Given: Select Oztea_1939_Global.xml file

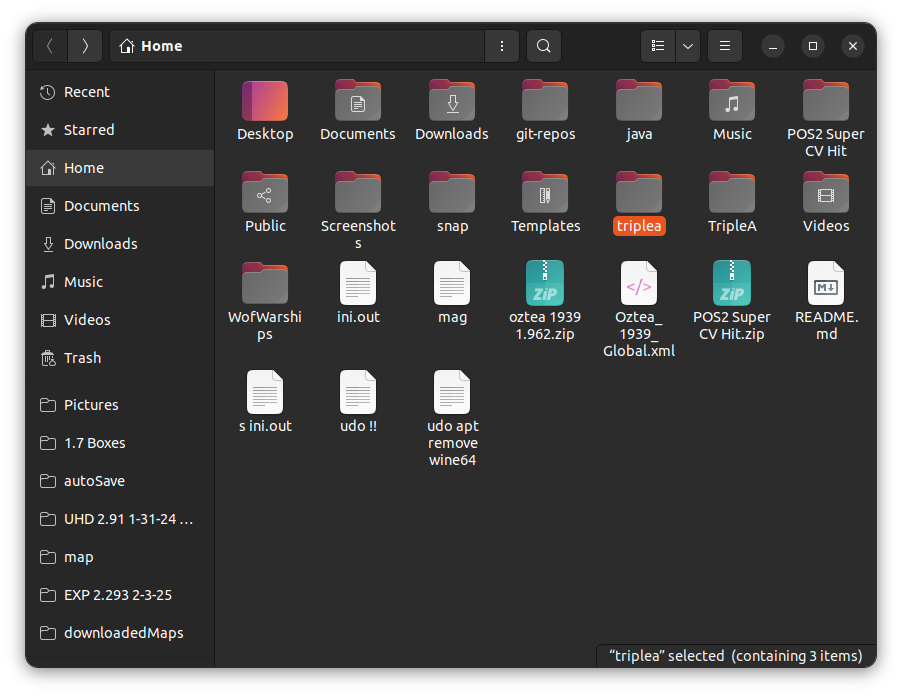Looking at the screenshot, I should point(639,283).
